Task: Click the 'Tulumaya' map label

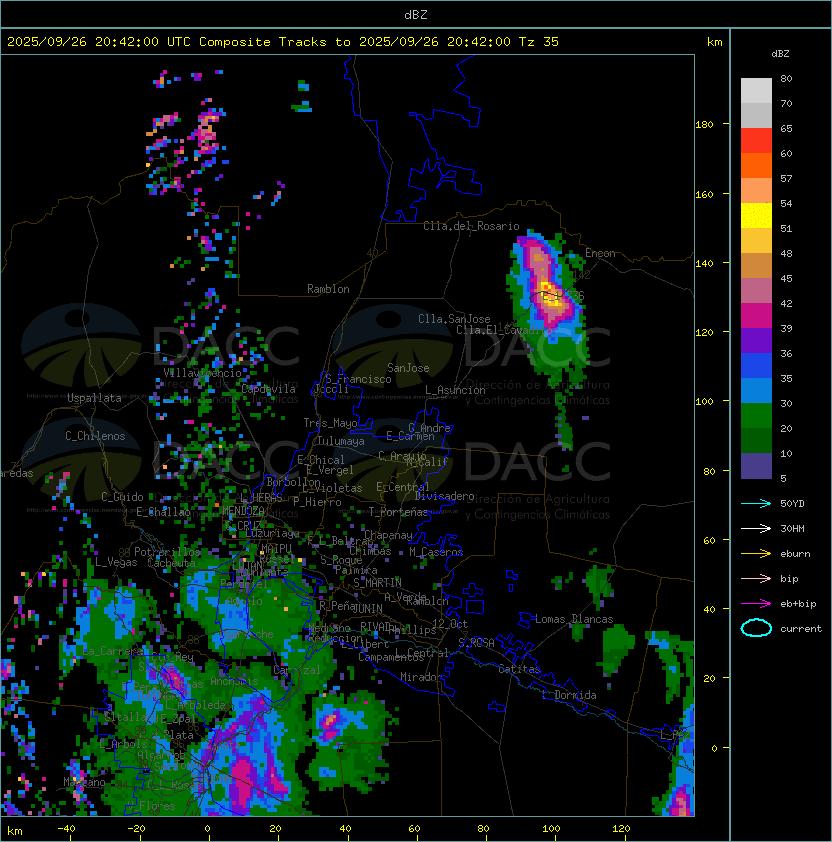Action: (x=341, y=441)
